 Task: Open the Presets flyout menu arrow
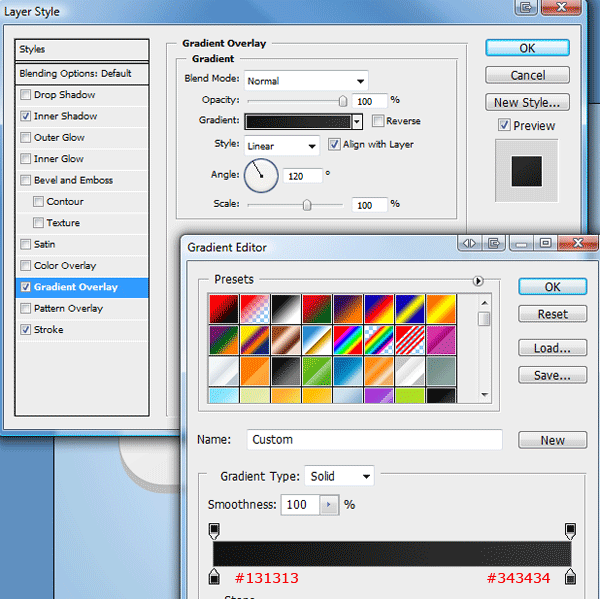478,281
